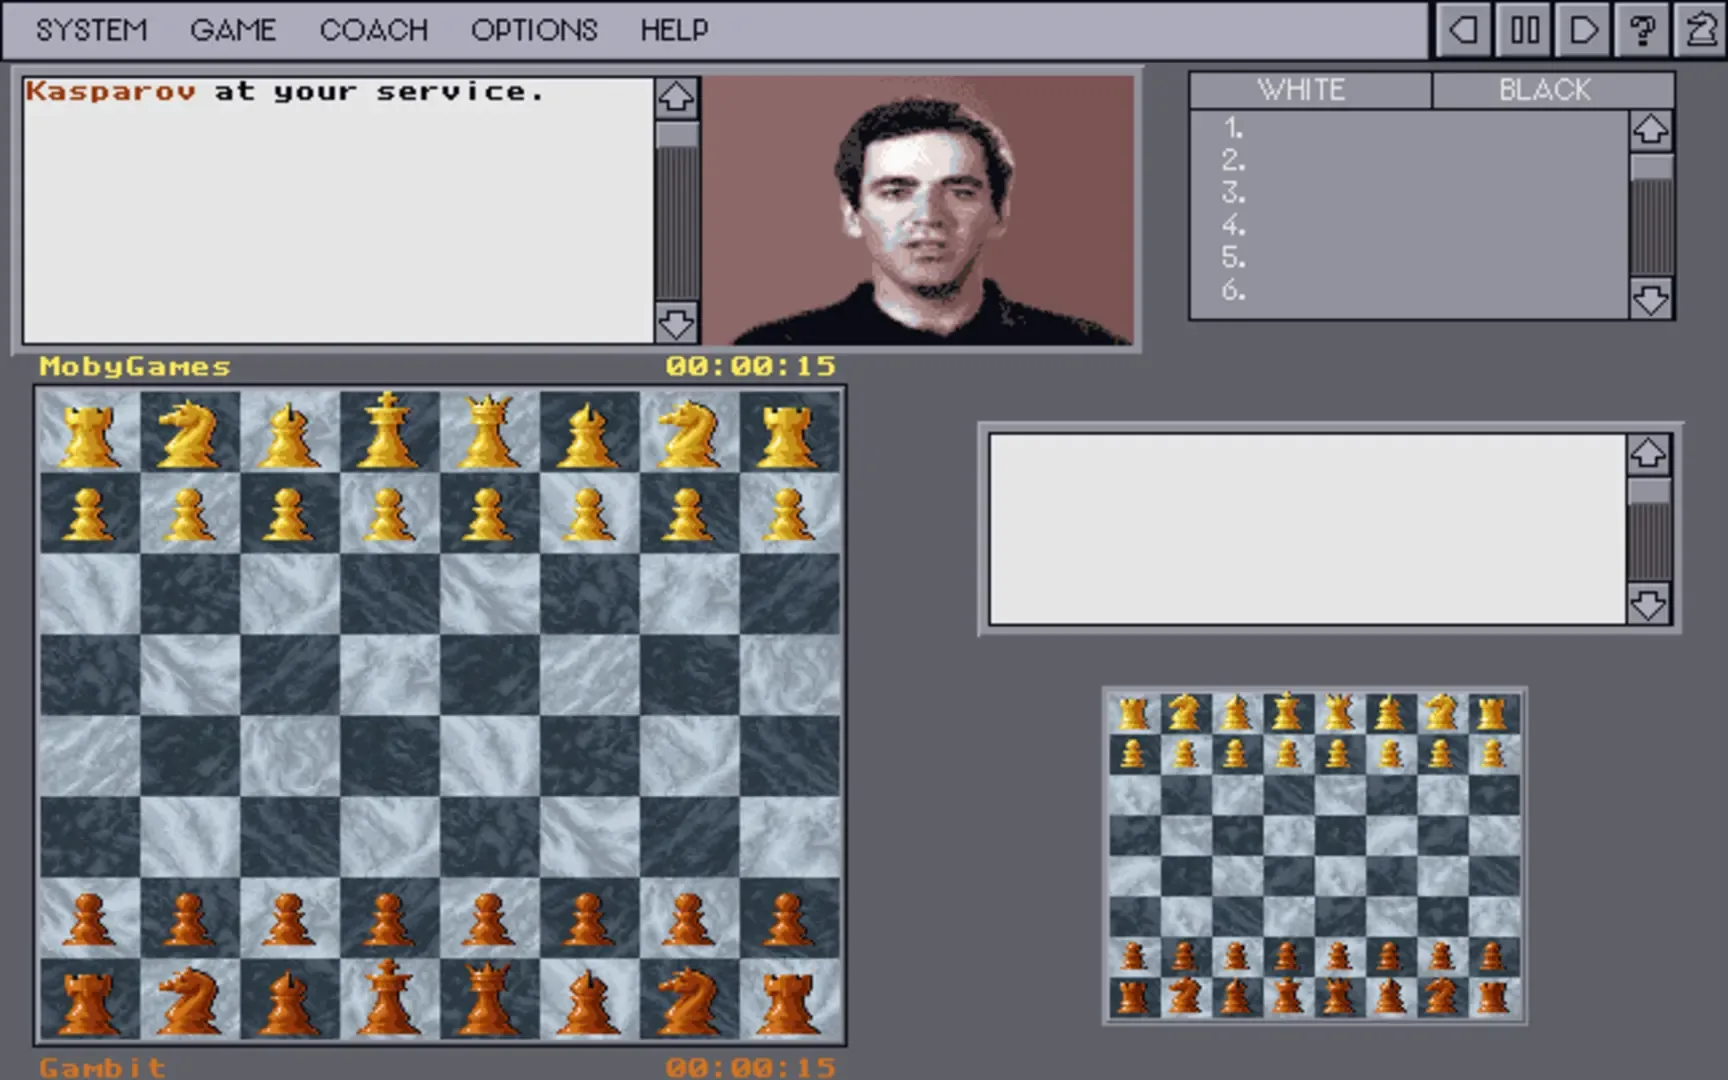Screen dimensions: 1728x1080
Task: Open the GAME menu
Action: click(x=232, y=30)
